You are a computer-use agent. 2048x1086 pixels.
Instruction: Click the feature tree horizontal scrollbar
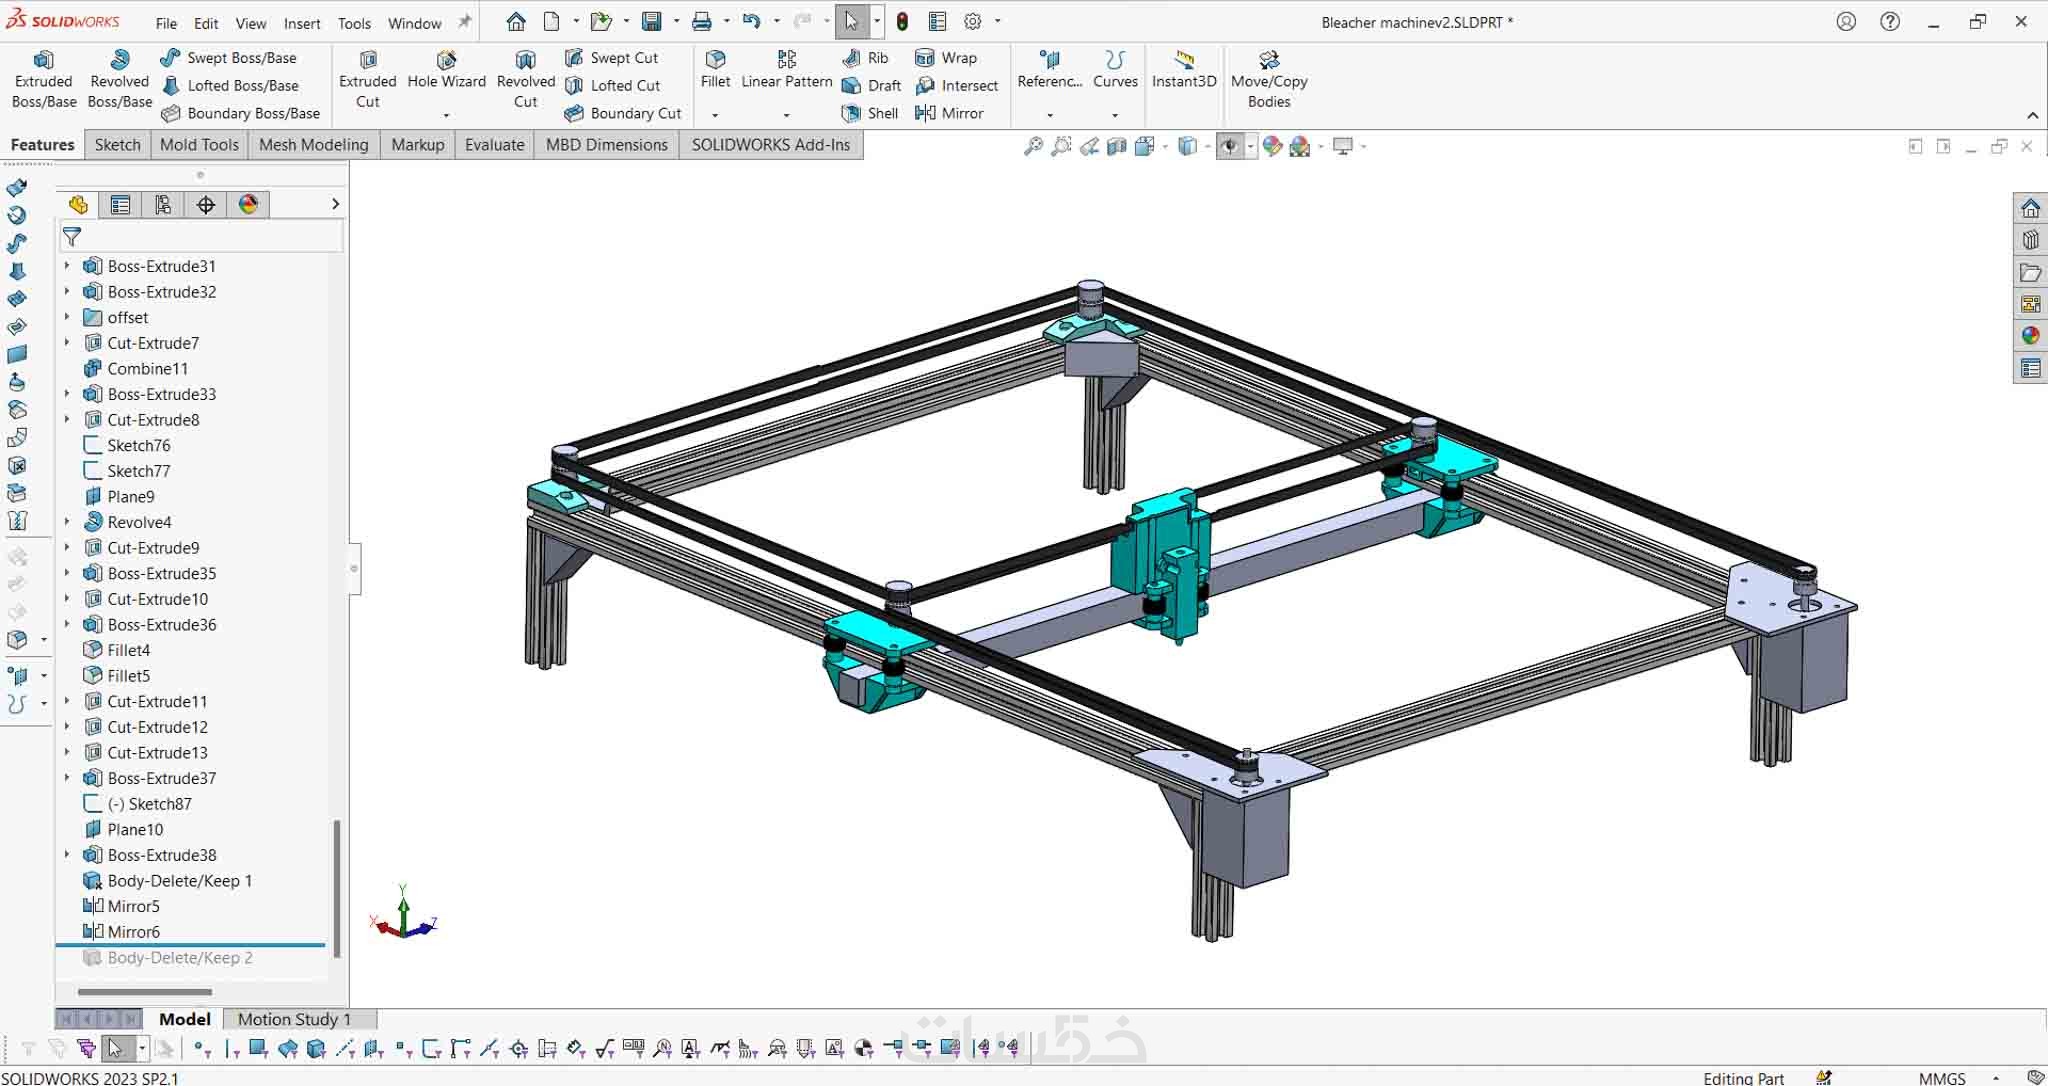coord(145,992)
